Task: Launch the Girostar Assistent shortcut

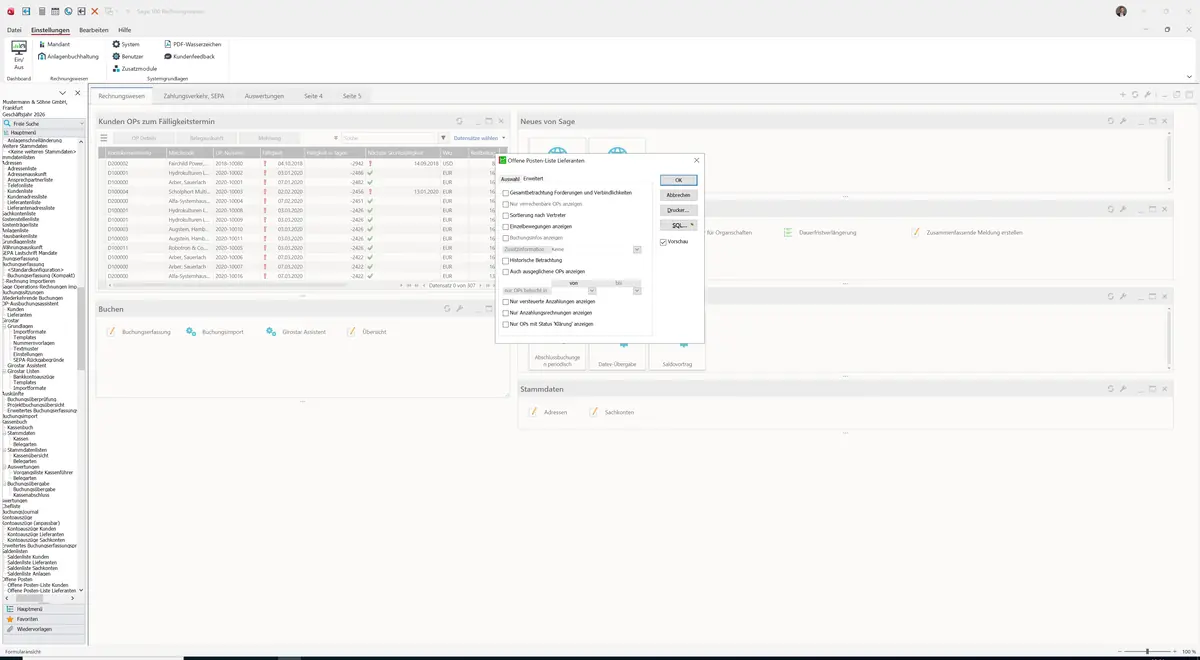Action: tap(296, 331)
